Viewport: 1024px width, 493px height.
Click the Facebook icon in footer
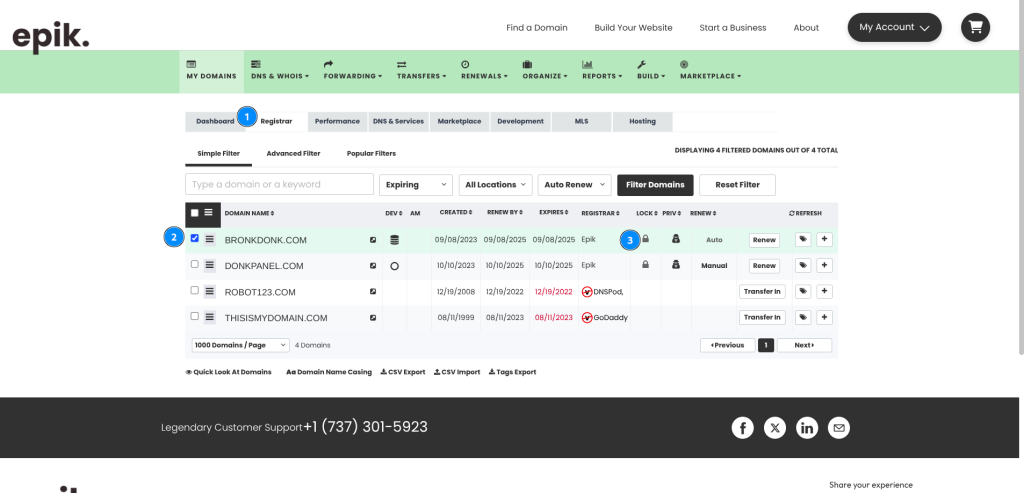(743, 428)
